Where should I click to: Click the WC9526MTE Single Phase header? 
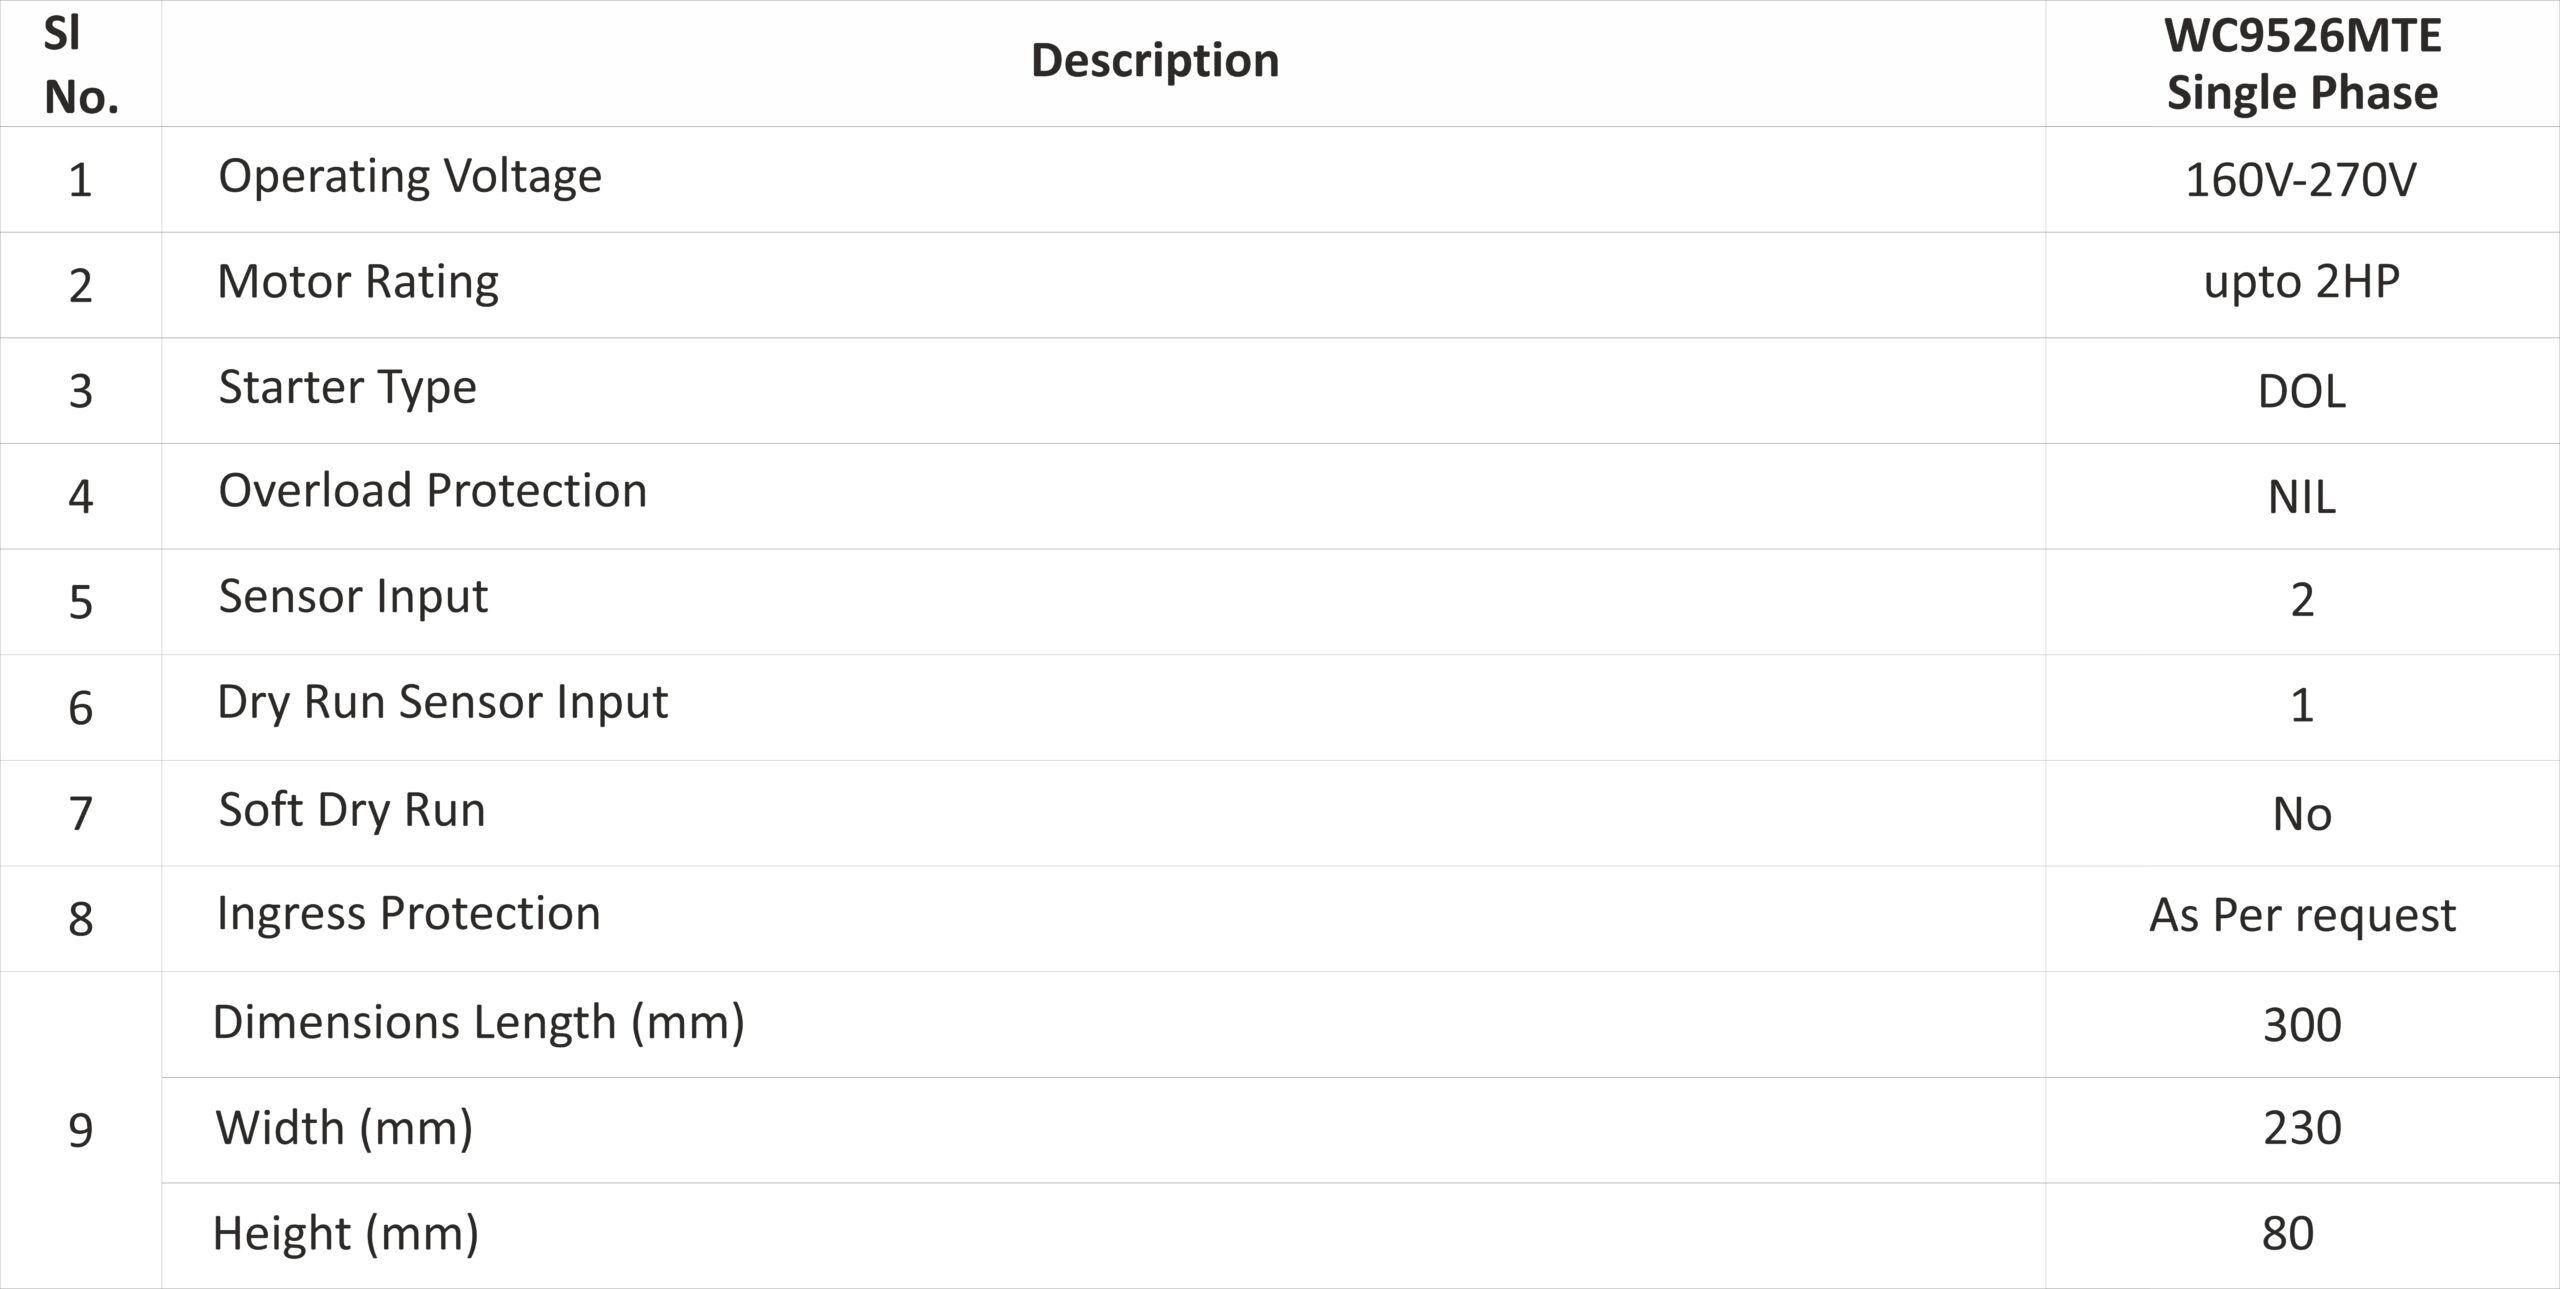point(2302,64)
